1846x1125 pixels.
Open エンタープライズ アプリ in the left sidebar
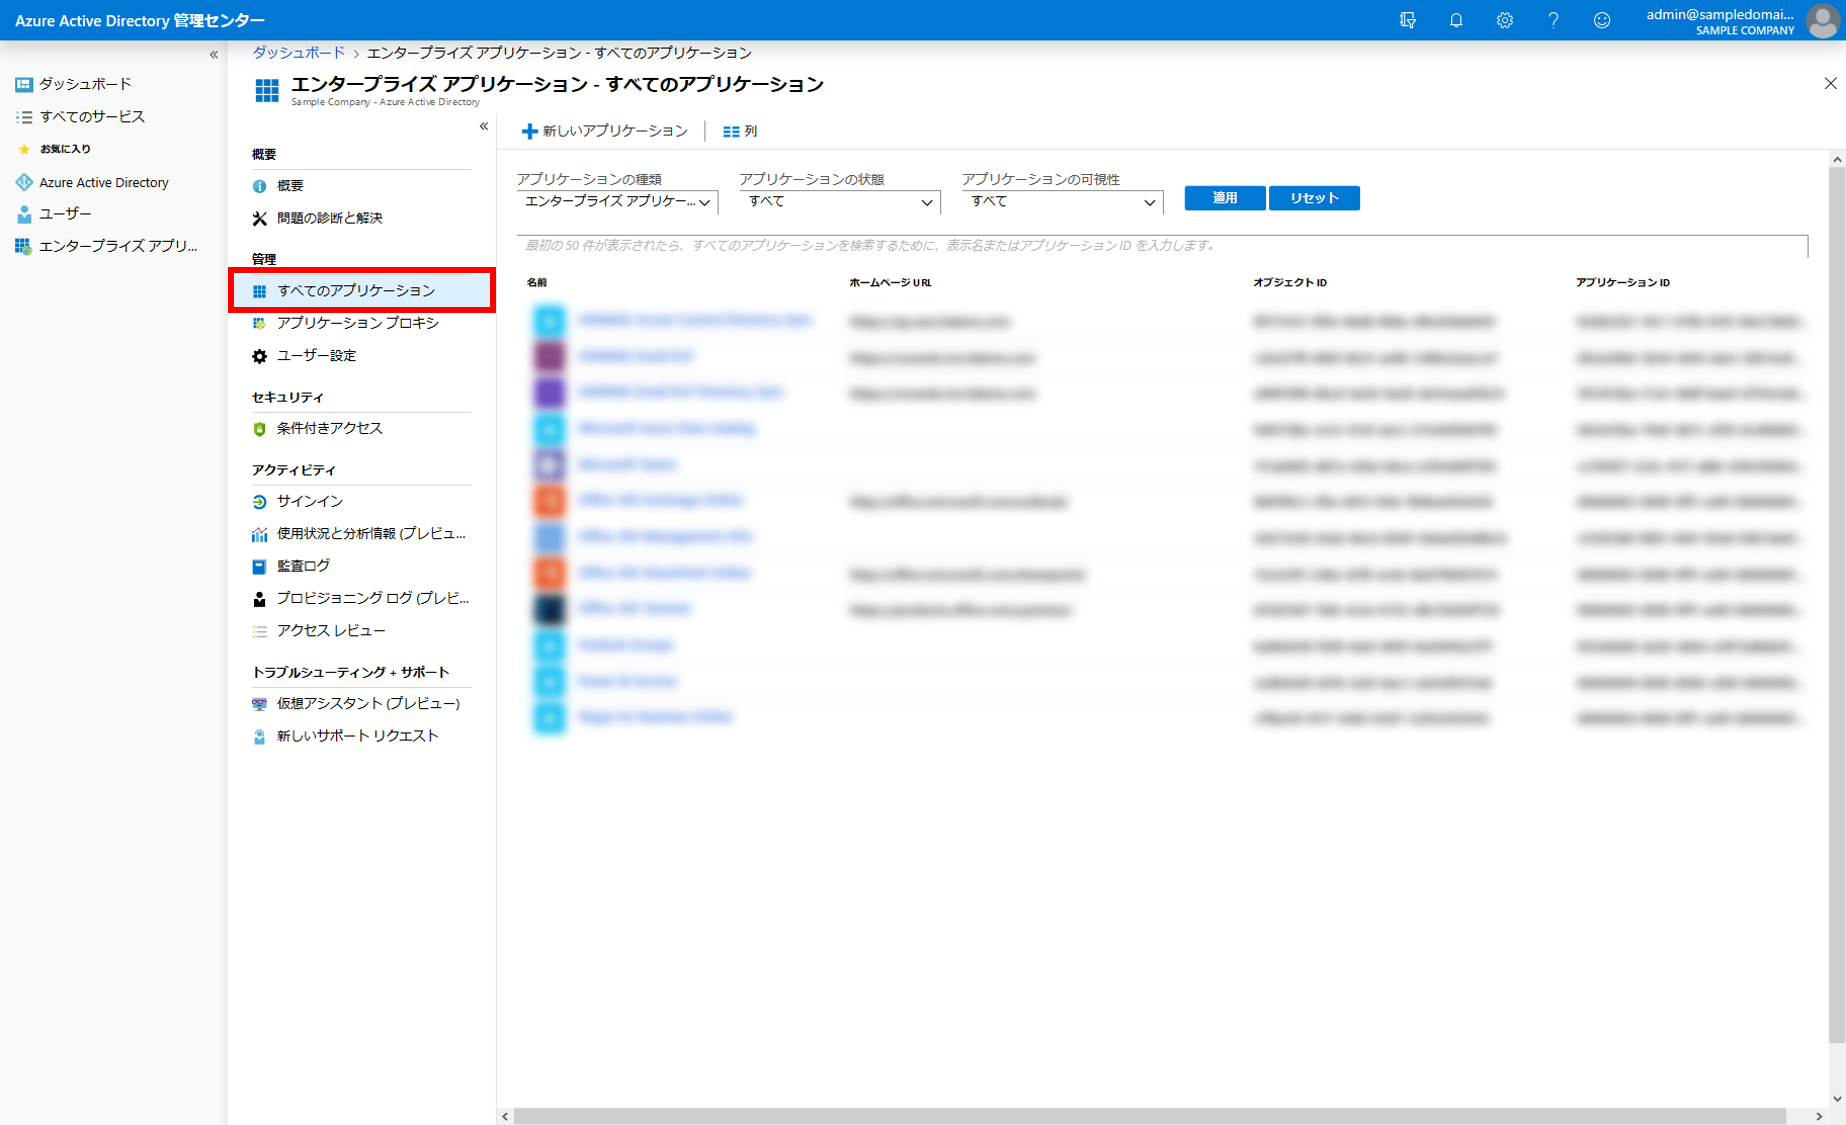(107, 246)
